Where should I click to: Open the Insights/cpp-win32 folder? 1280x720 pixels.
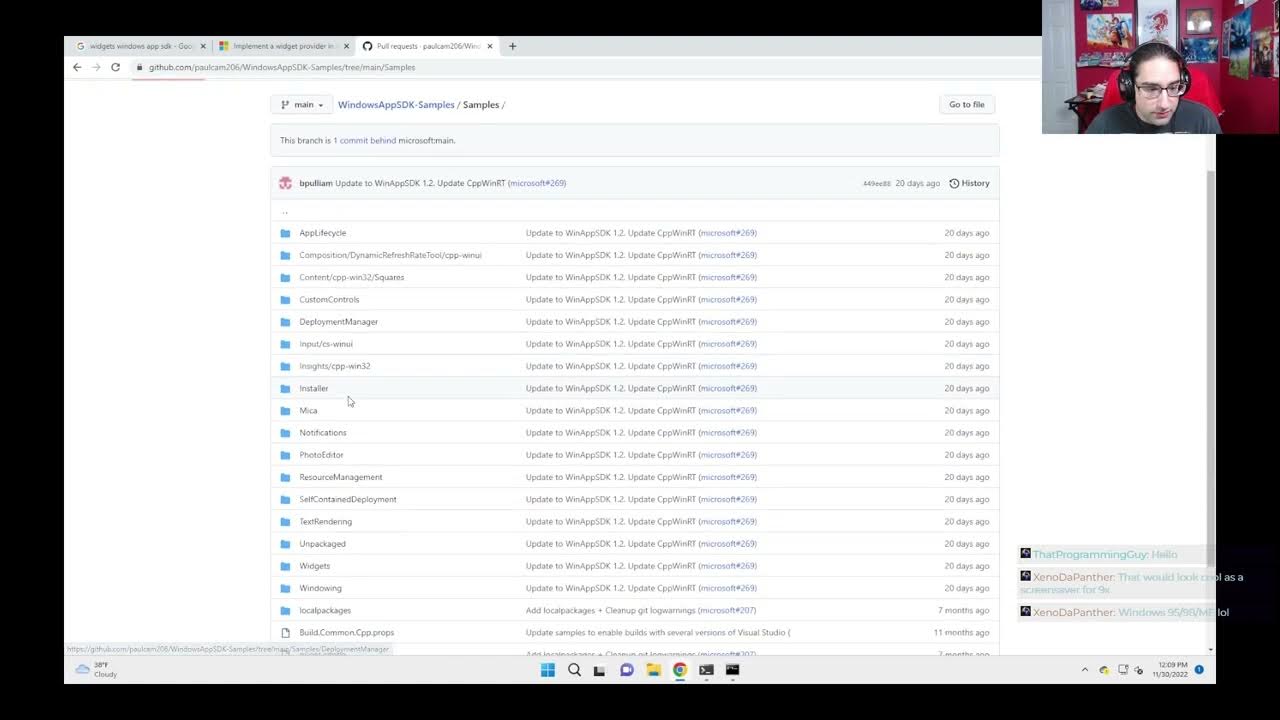pos(335,366)
